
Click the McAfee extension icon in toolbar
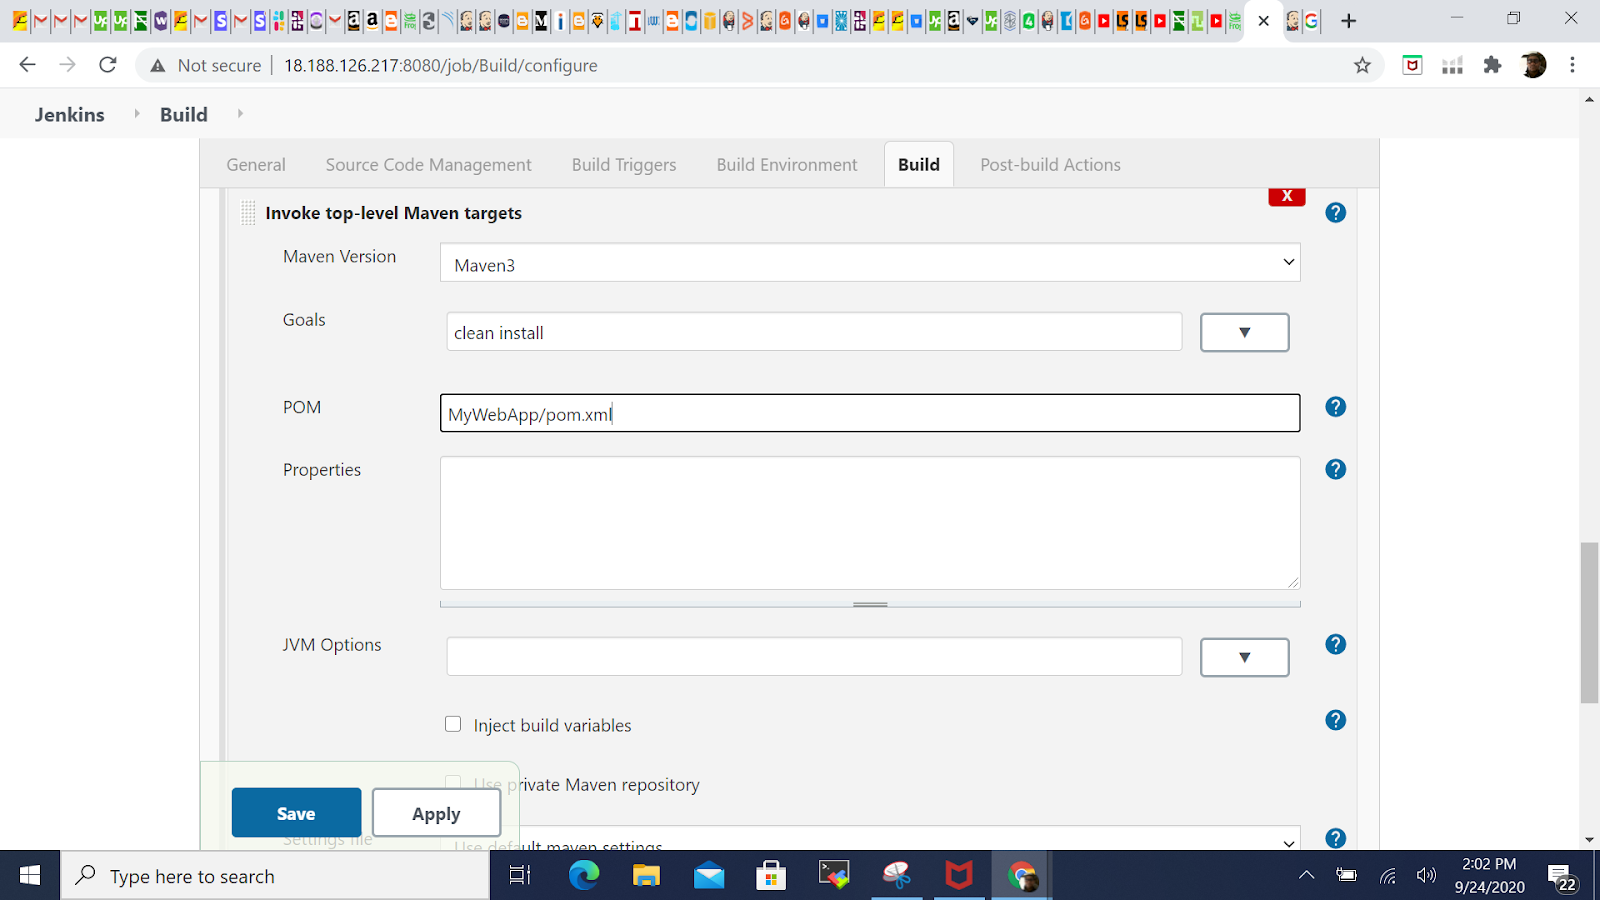1412,65
